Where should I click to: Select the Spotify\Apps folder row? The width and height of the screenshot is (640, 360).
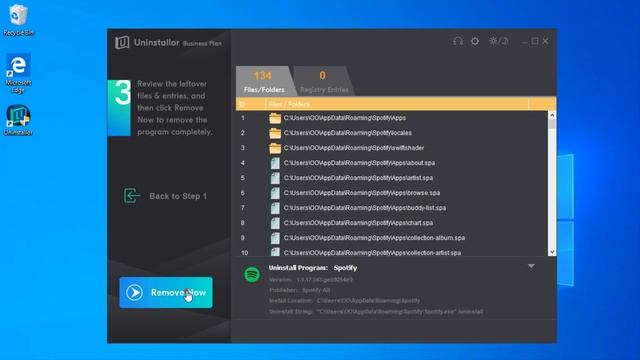(x=392, y=118)
